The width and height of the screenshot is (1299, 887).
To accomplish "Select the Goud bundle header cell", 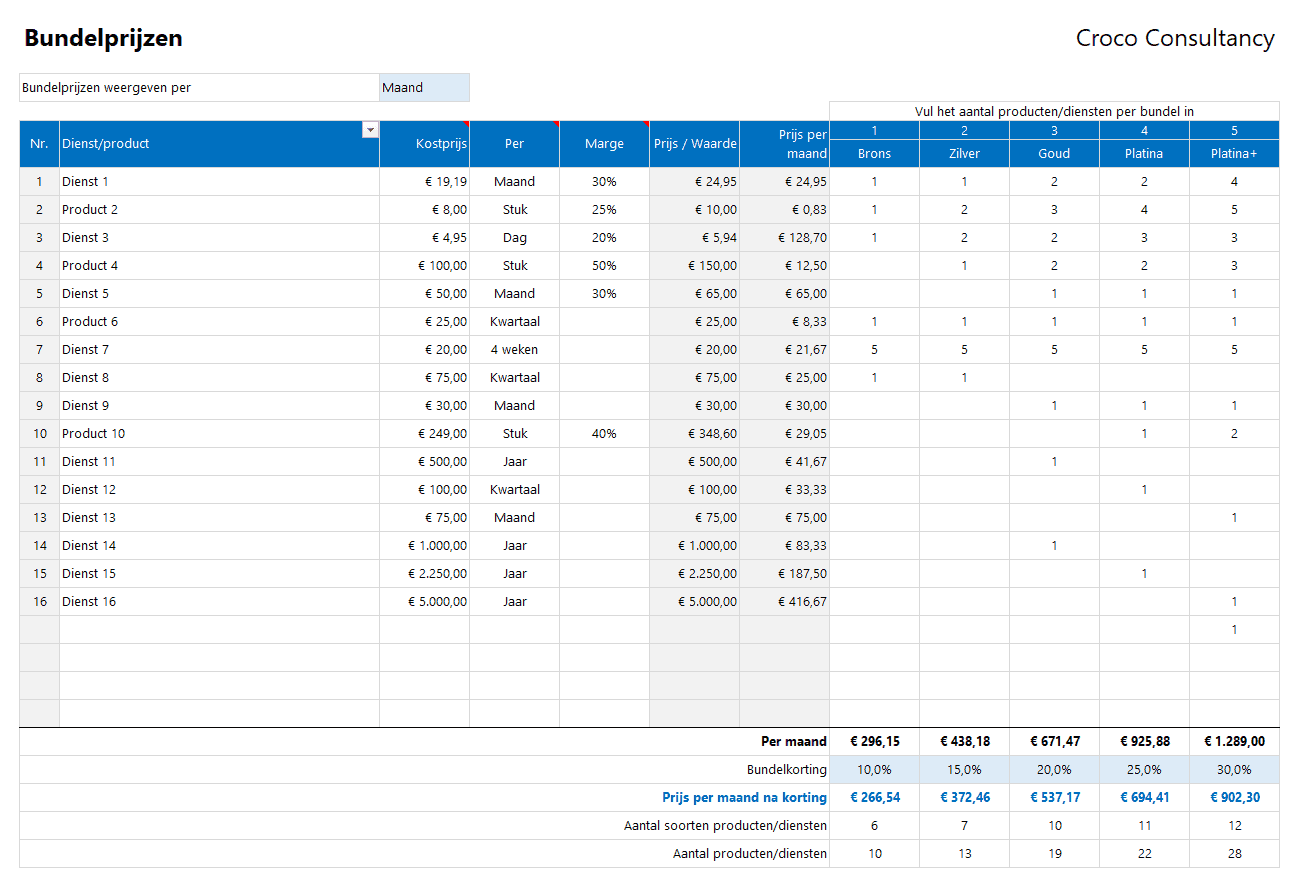I will click(x=1054, y=154).
